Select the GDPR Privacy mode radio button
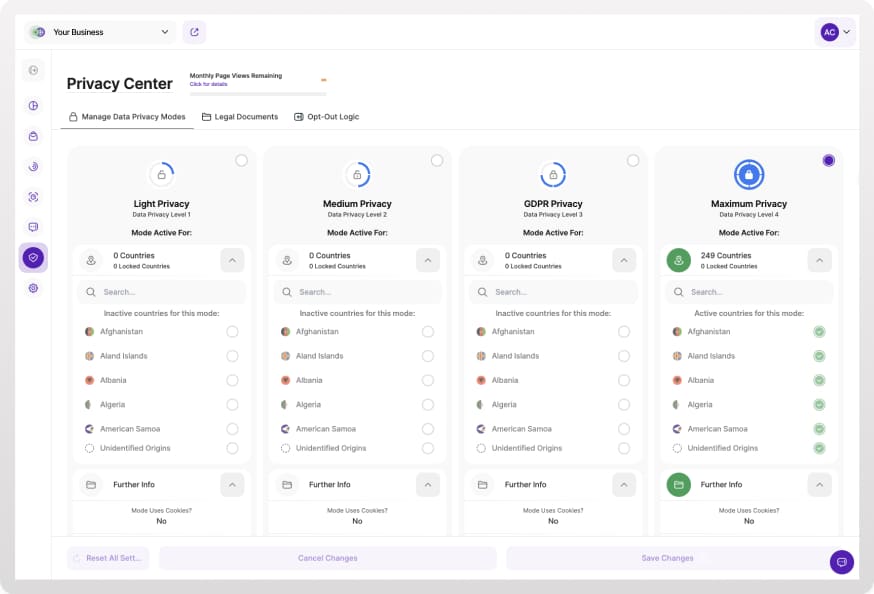The image size is (874, 594). click(633, 161)
